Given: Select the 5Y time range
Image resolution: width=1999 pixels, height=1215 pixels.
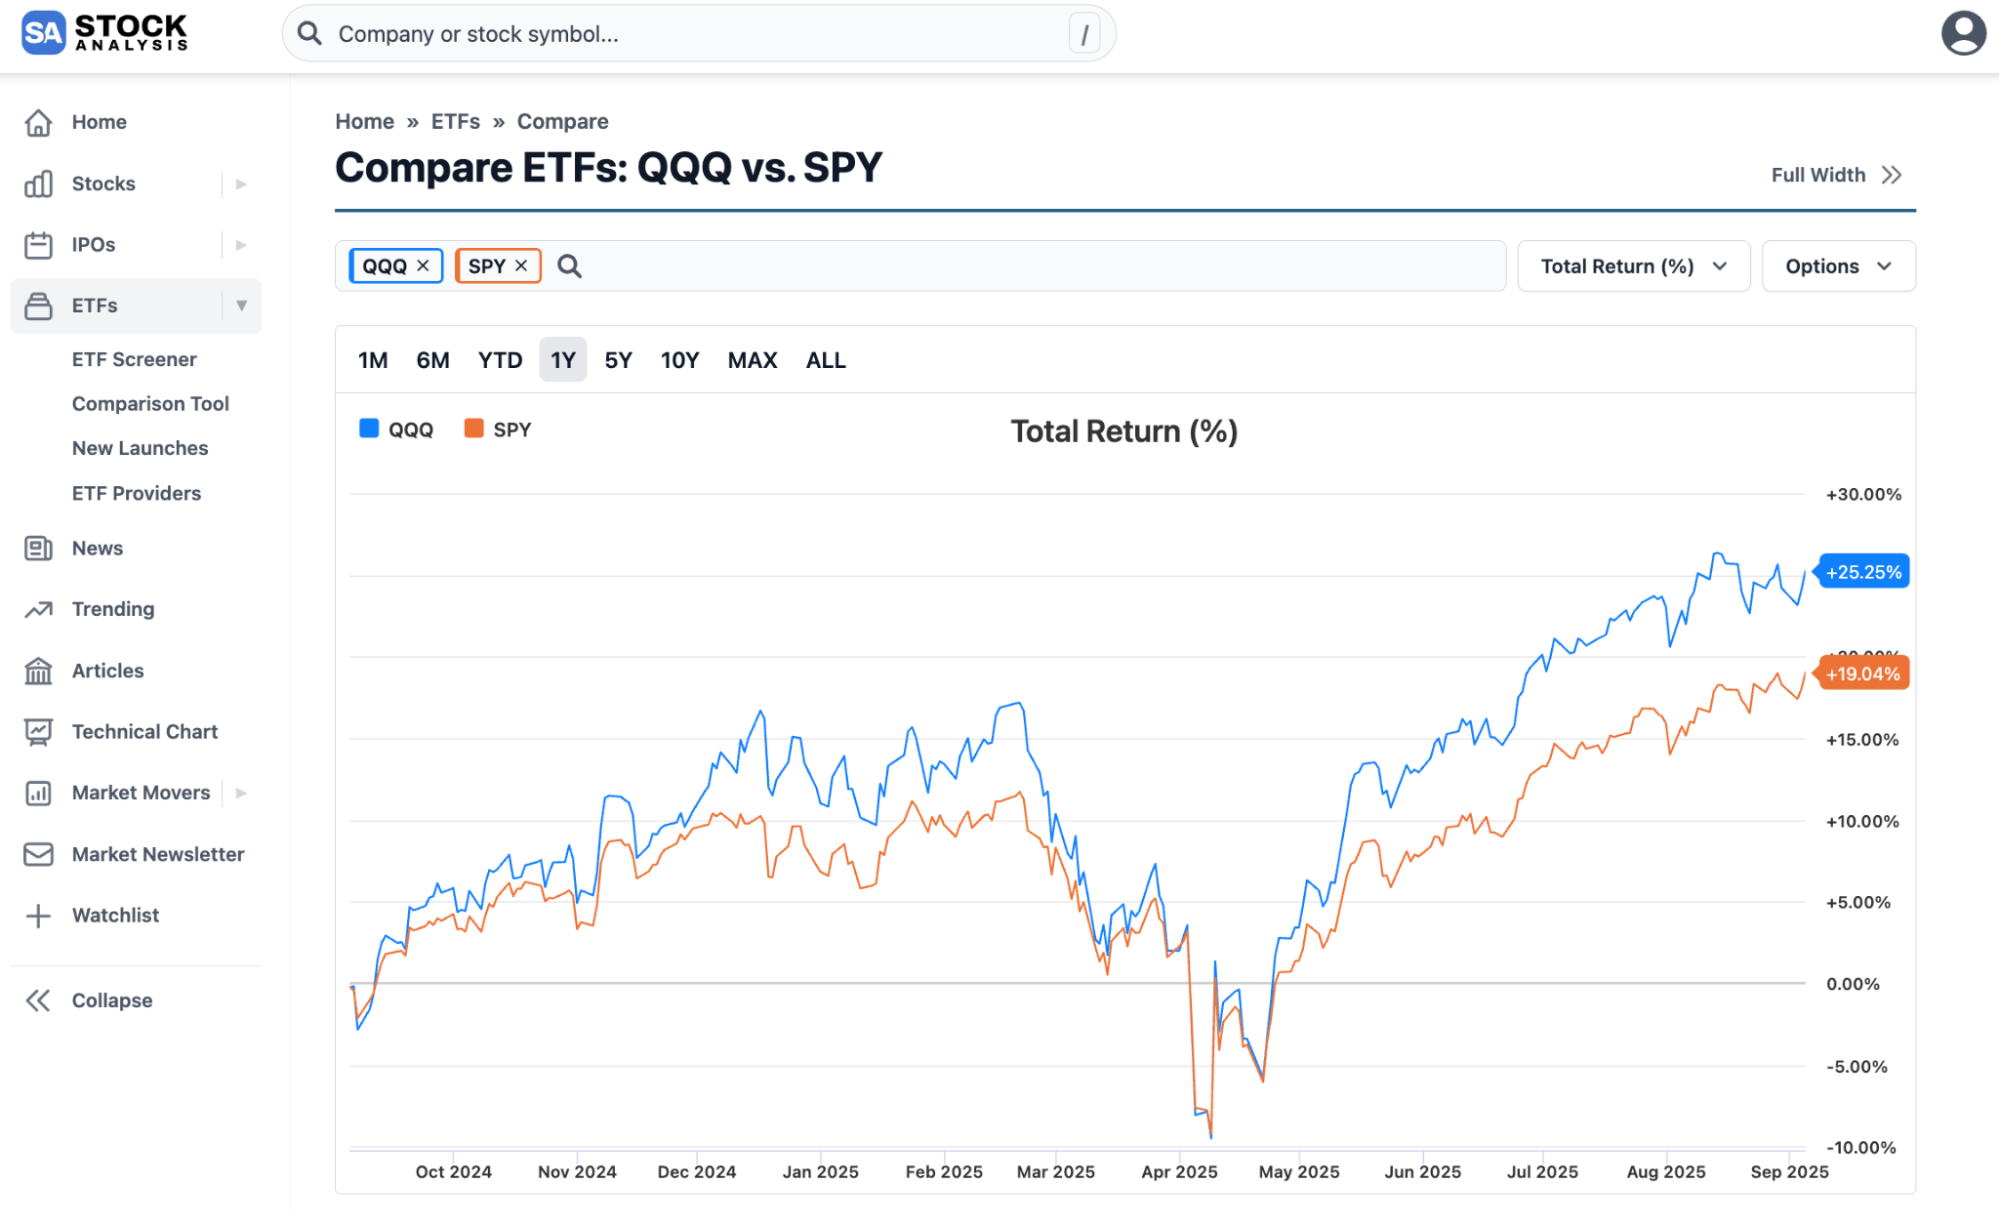Looking at the screenshot, I should tap(619, 360).
